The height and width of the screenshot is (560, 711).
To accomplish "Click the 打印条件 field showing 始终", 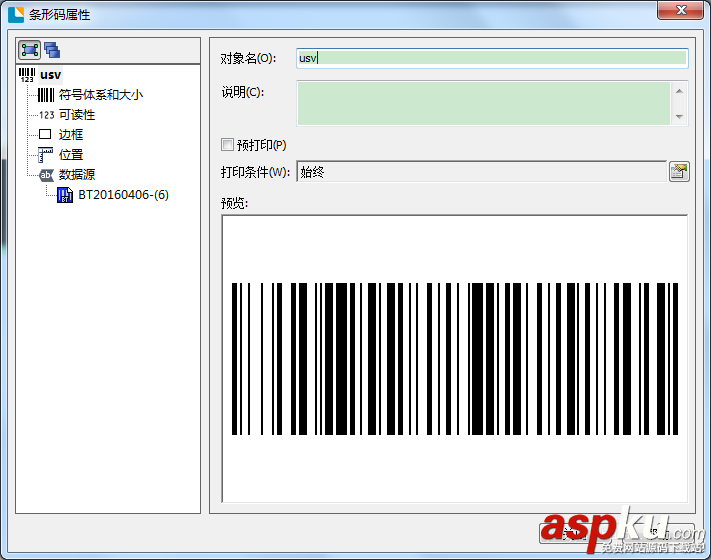I will point(482,171).
